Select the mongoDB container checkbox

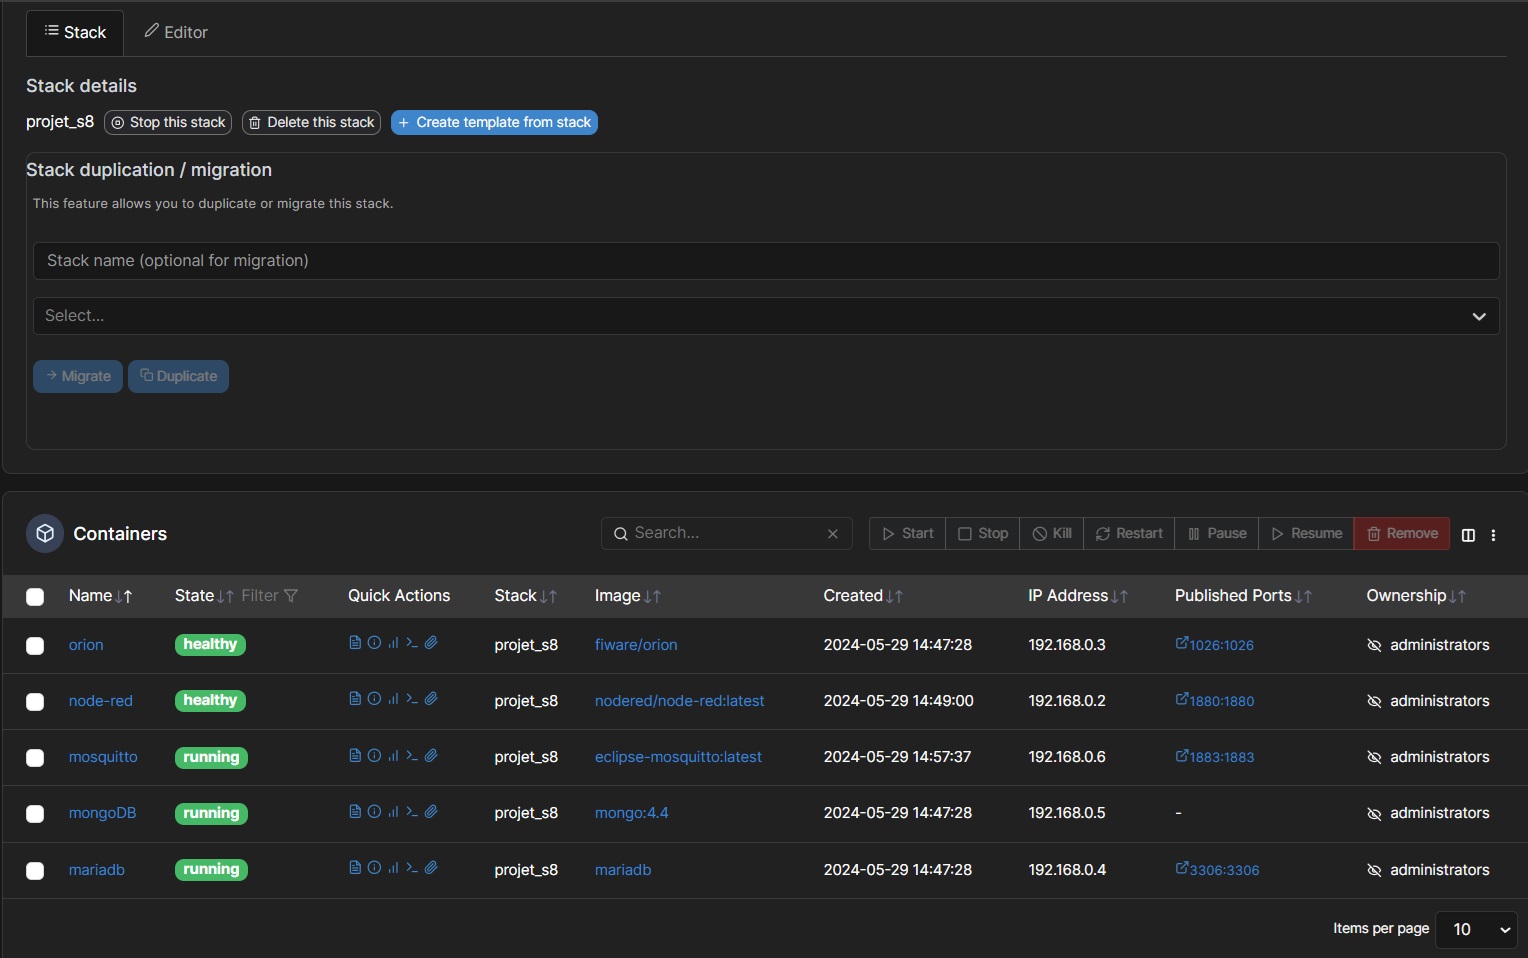click(35, 814)
